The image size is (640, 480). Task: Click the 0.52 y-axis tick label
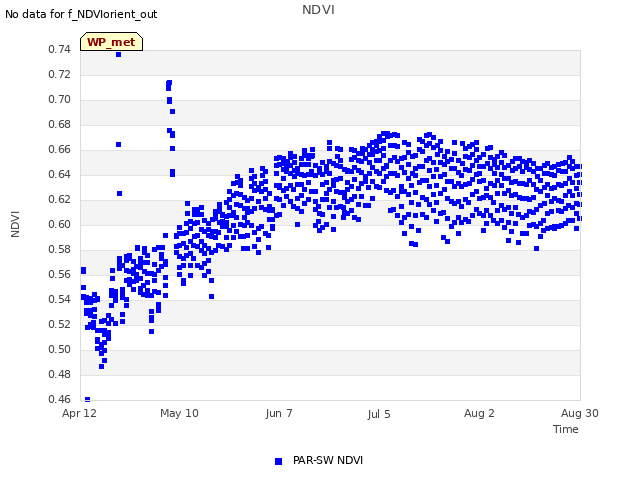(x=59, y=324)
